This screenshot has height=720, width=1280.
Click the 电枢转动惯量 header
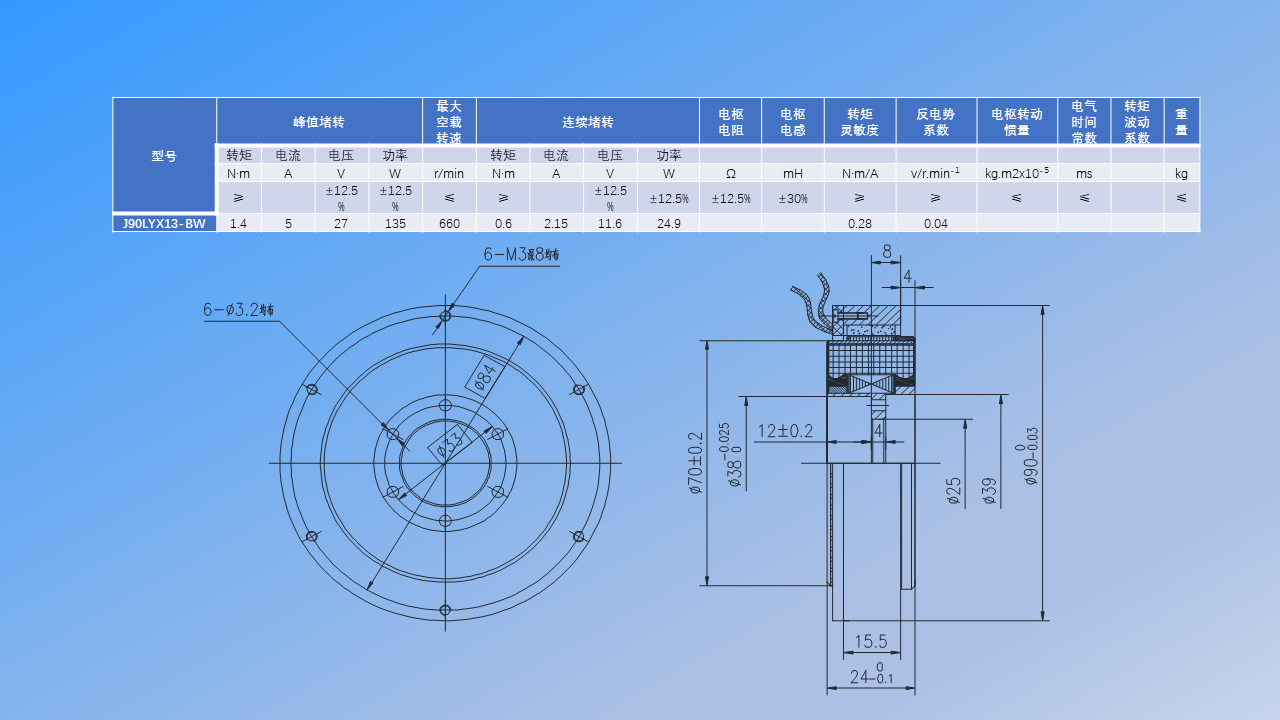click(1017, 122)
